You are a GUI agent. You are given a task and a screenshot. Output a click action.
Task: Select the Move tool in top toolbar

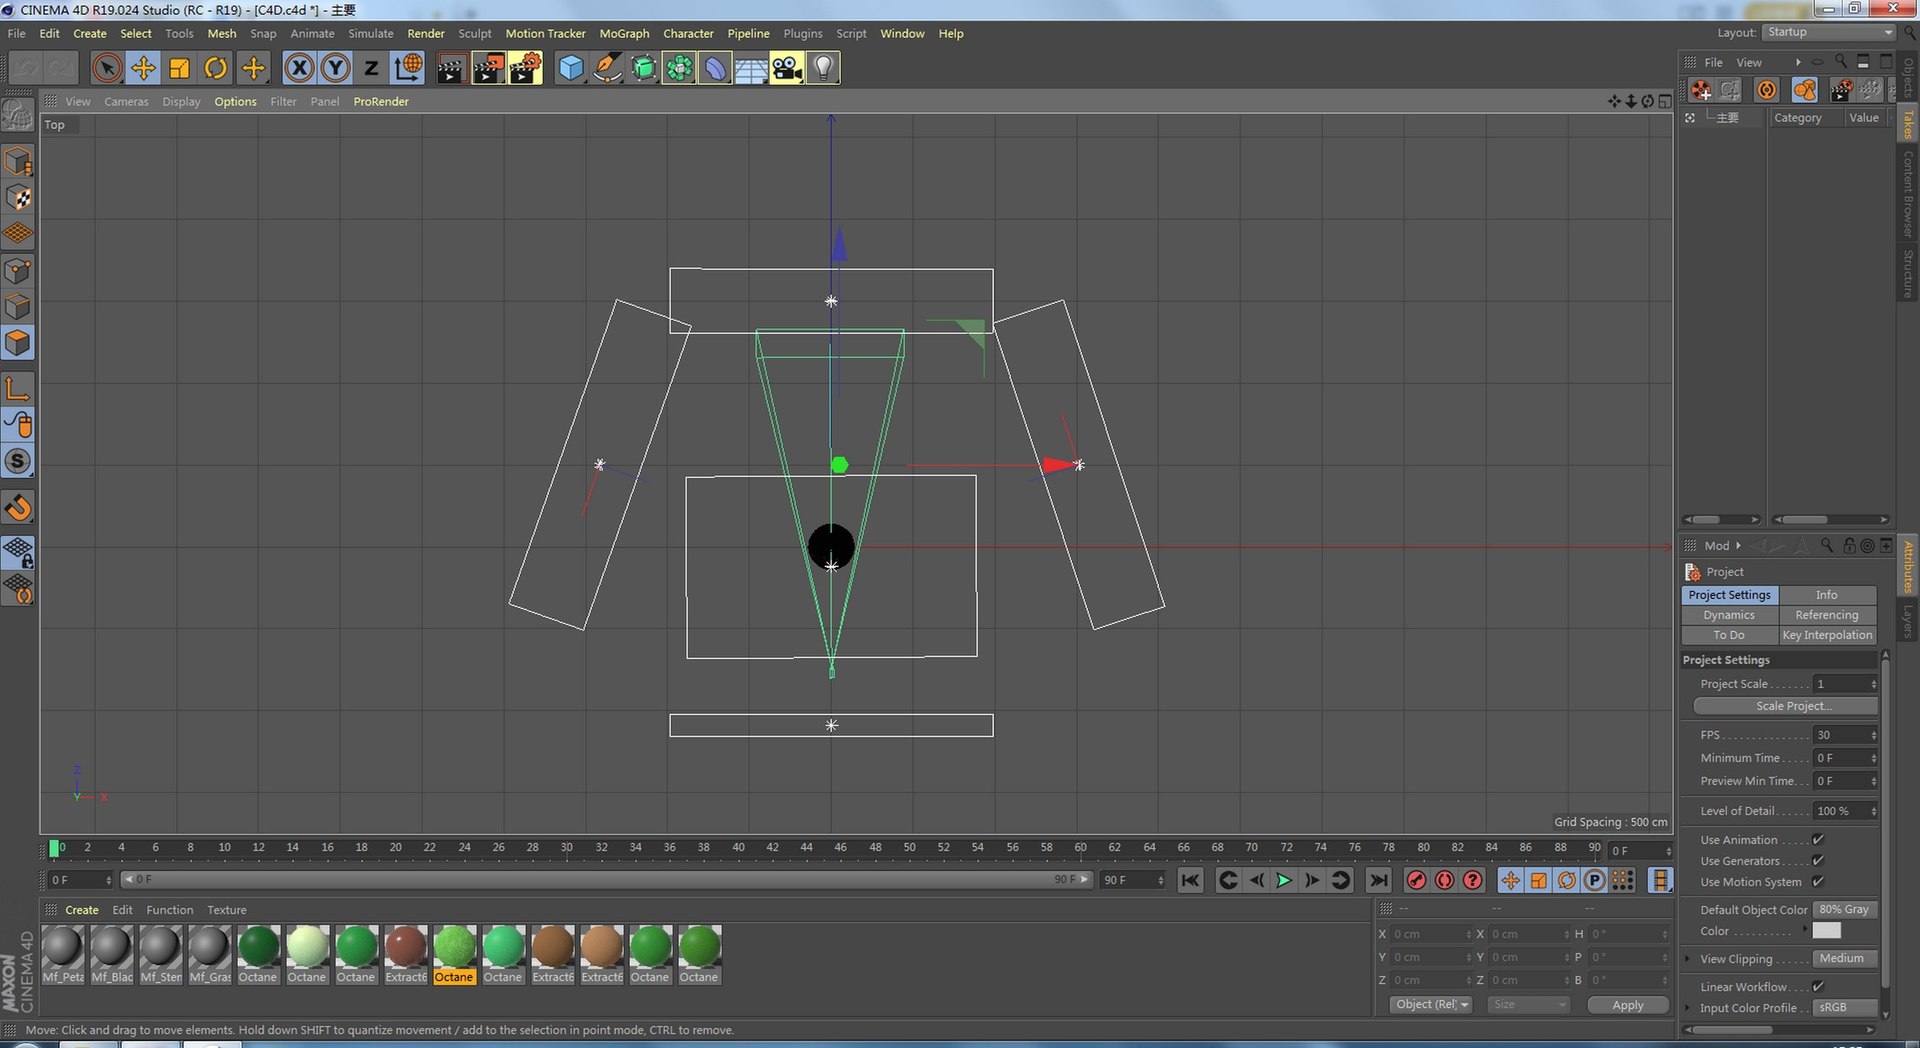143,68
